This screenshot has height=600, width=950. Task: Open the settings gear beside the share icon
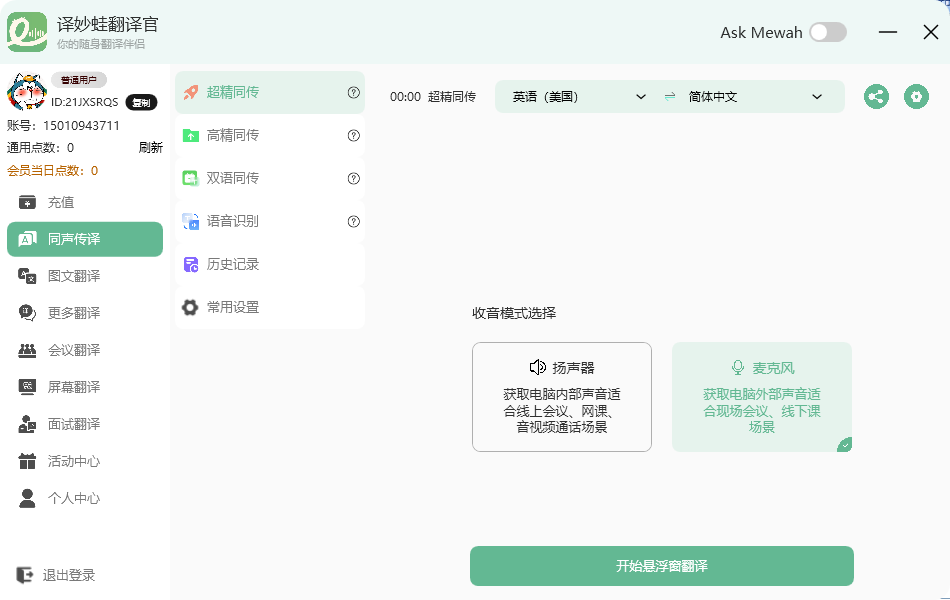(916, 96)
